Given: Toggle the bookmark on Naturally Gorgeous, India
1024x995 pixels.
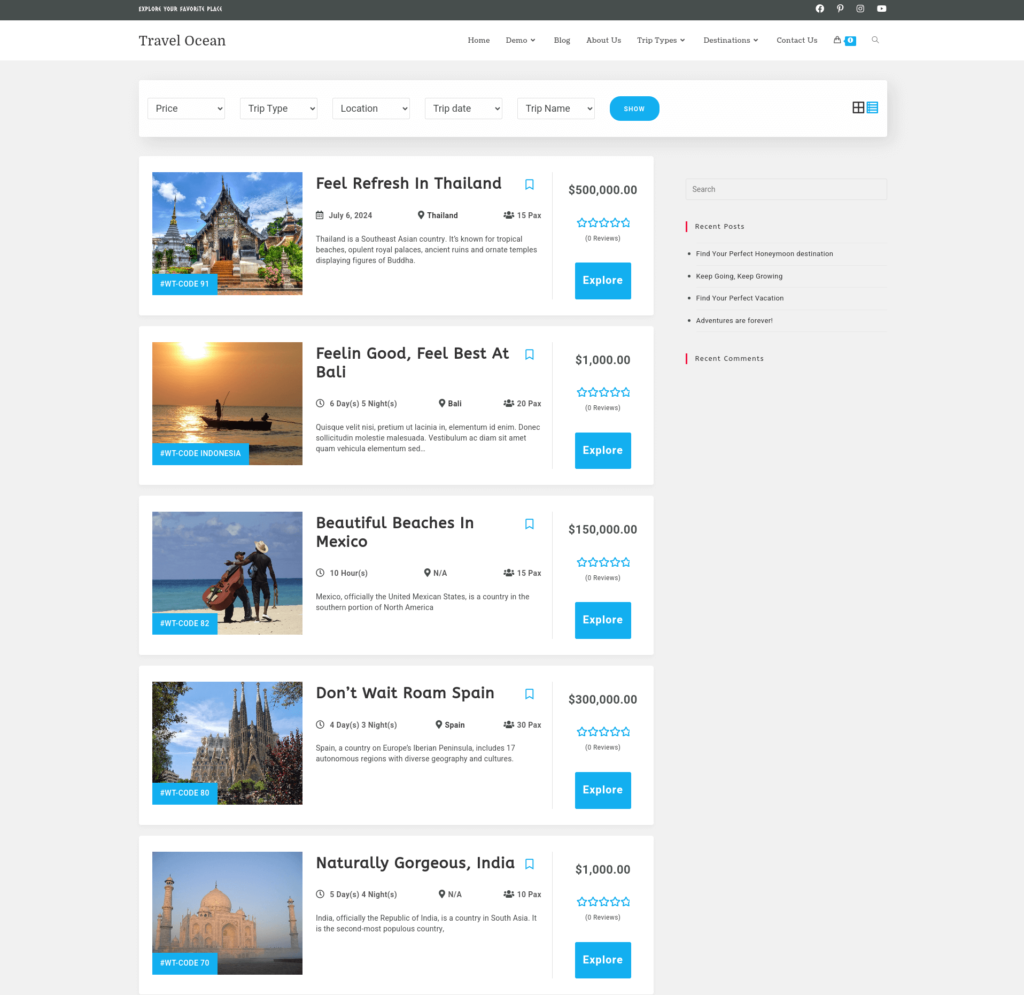Looking at the screenshot, I should pyautogui.click(x=529, y=863).
